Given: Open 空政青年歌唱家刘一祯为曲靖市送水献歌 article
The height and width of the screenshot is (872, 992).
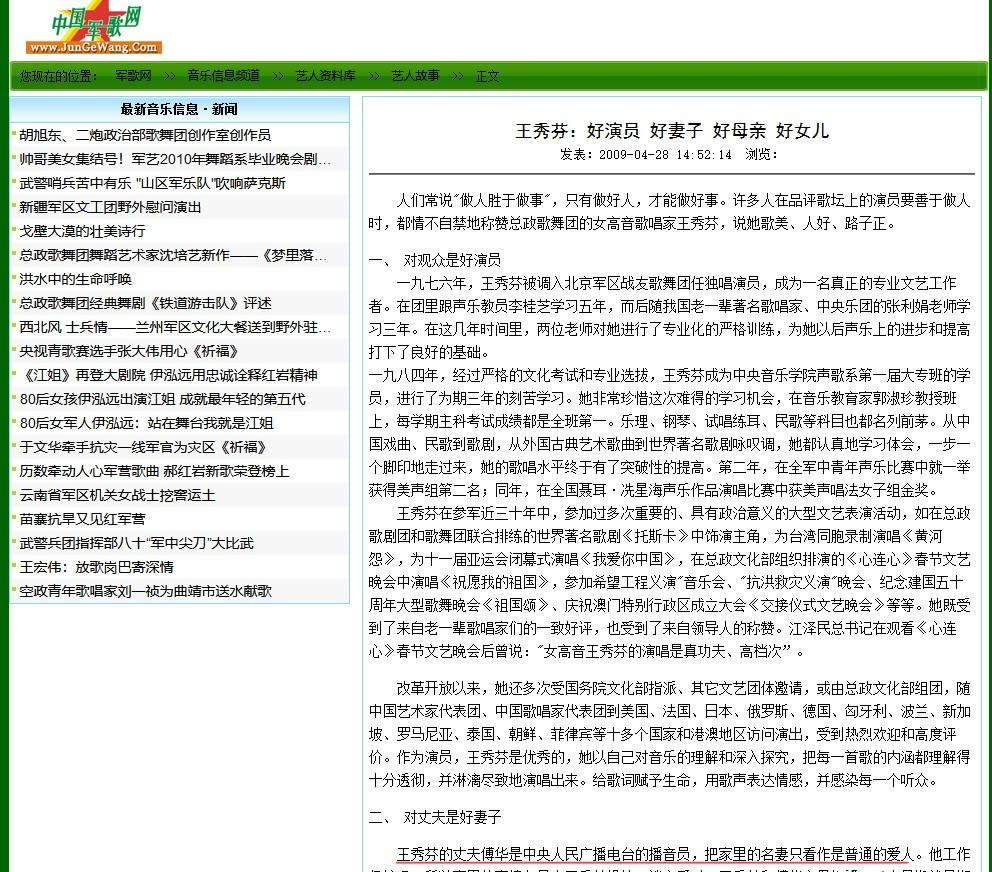Looking at the screenshot, I should tap(146, 592).
